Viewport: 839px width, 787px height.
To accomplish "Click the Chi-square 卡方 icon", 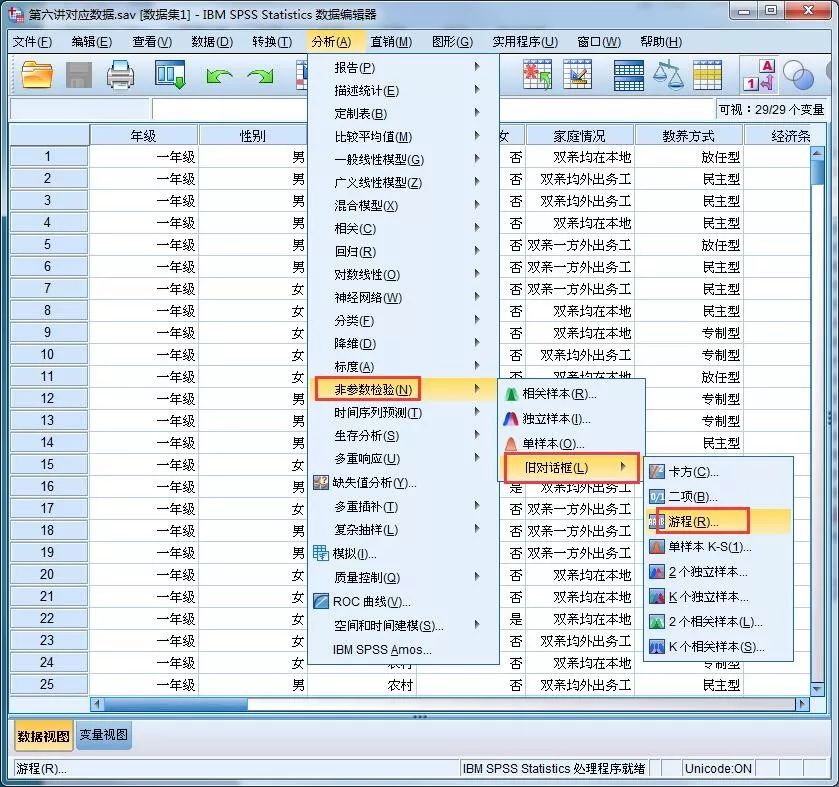I will [657, 472].
